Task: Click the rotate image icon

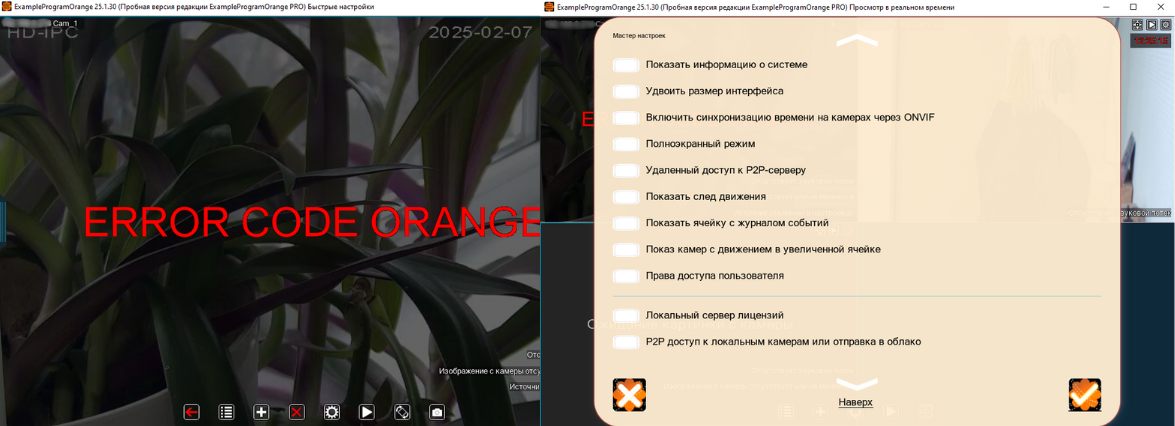Action: tap(401, 412)
